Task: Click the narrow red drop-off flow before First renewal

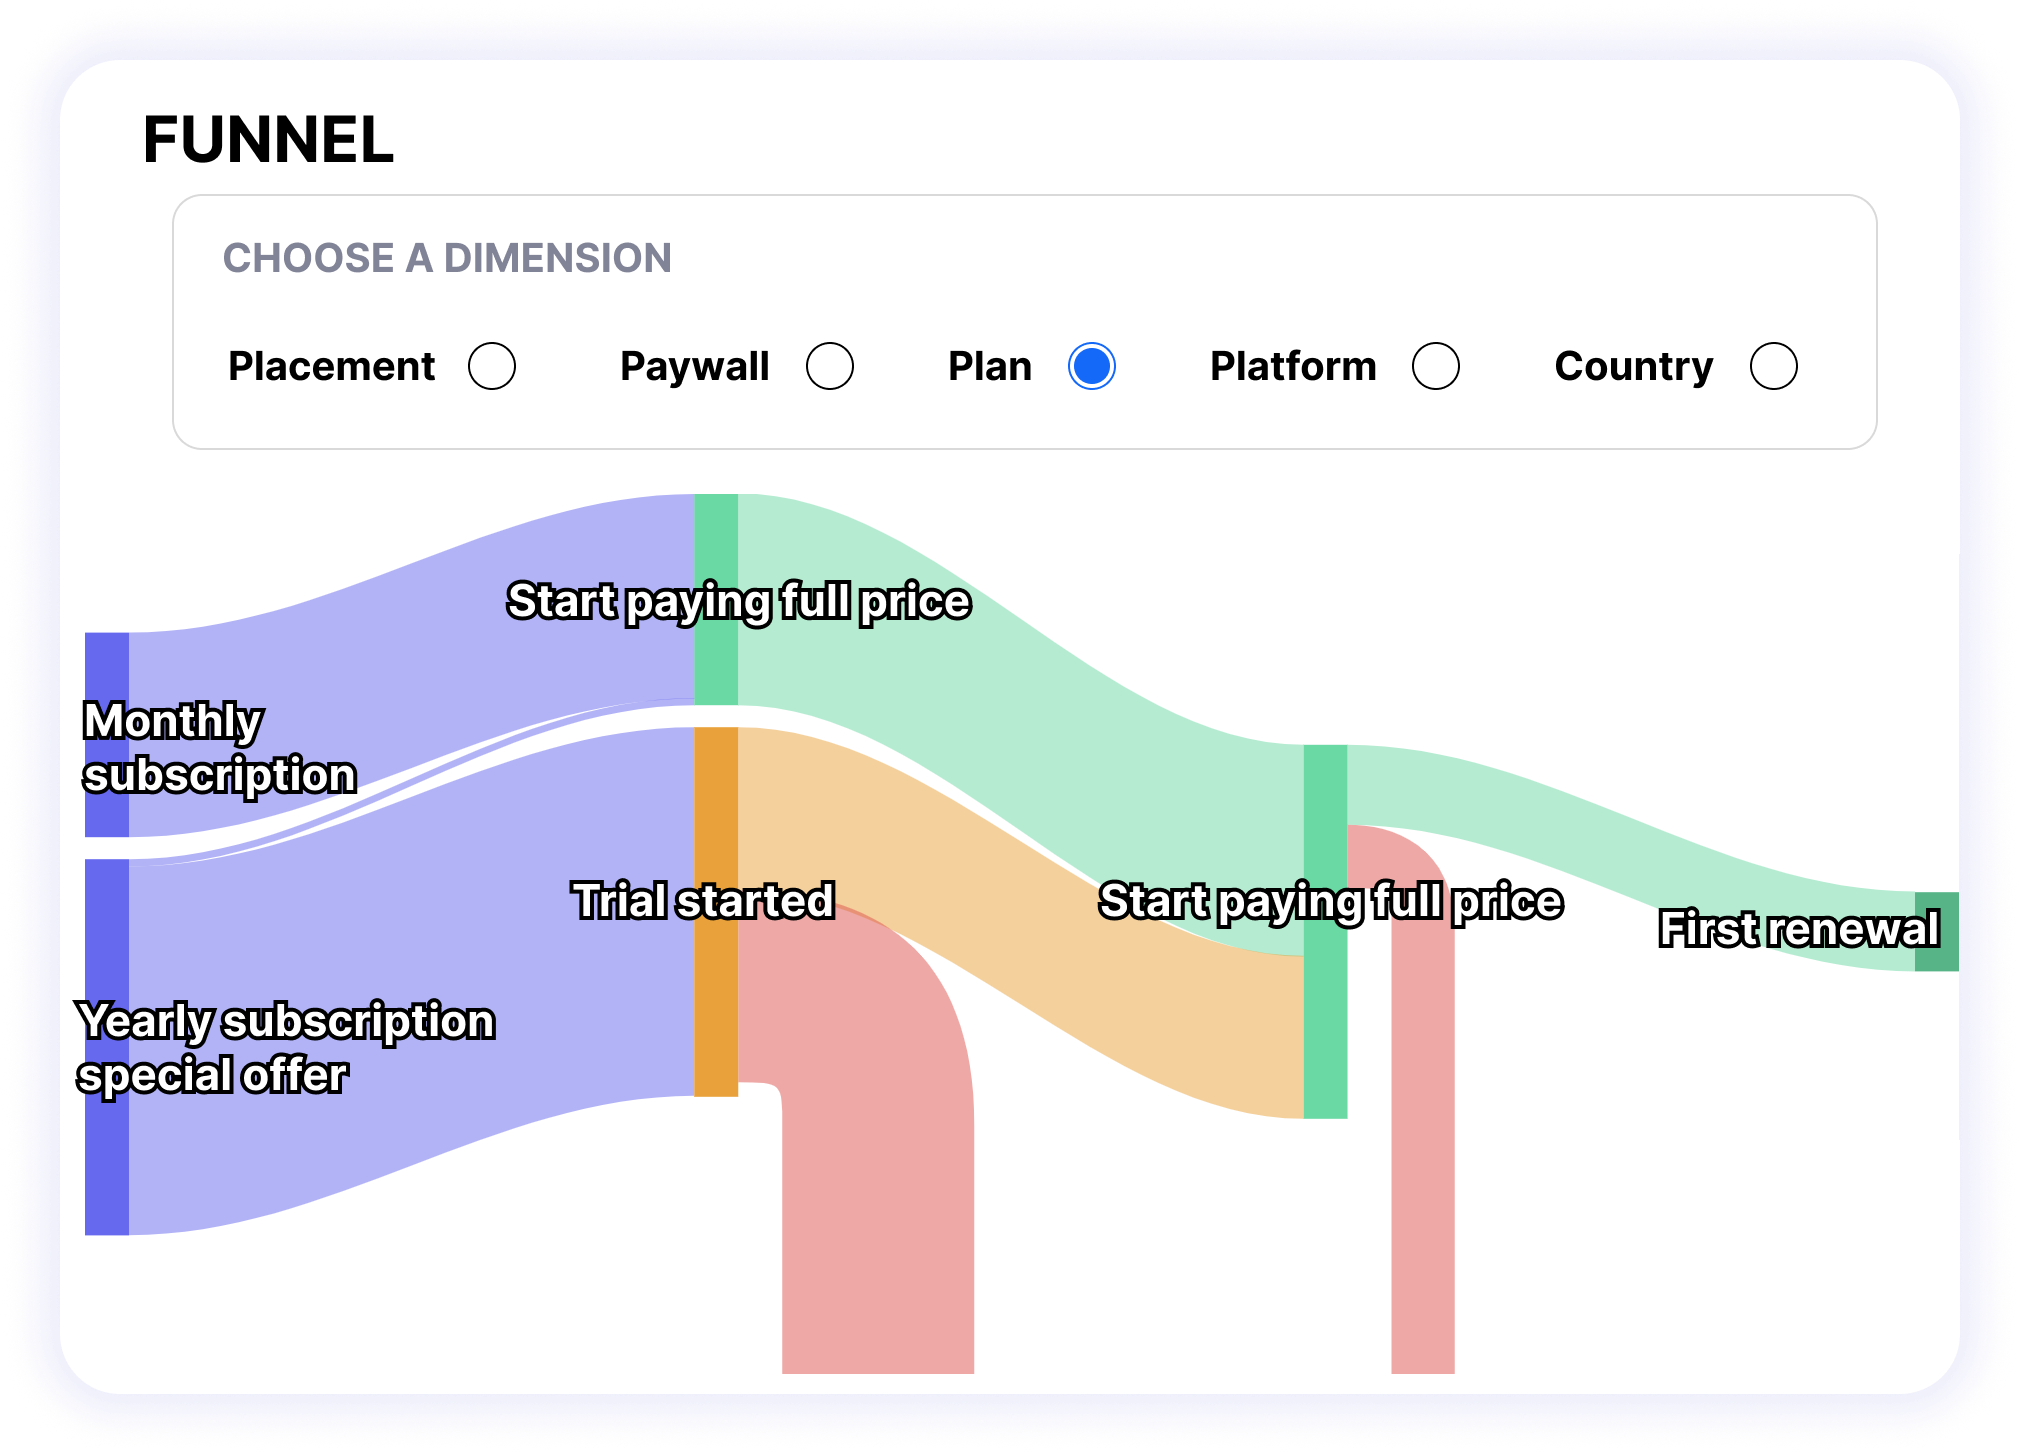Action: tap(1423, 1150)
